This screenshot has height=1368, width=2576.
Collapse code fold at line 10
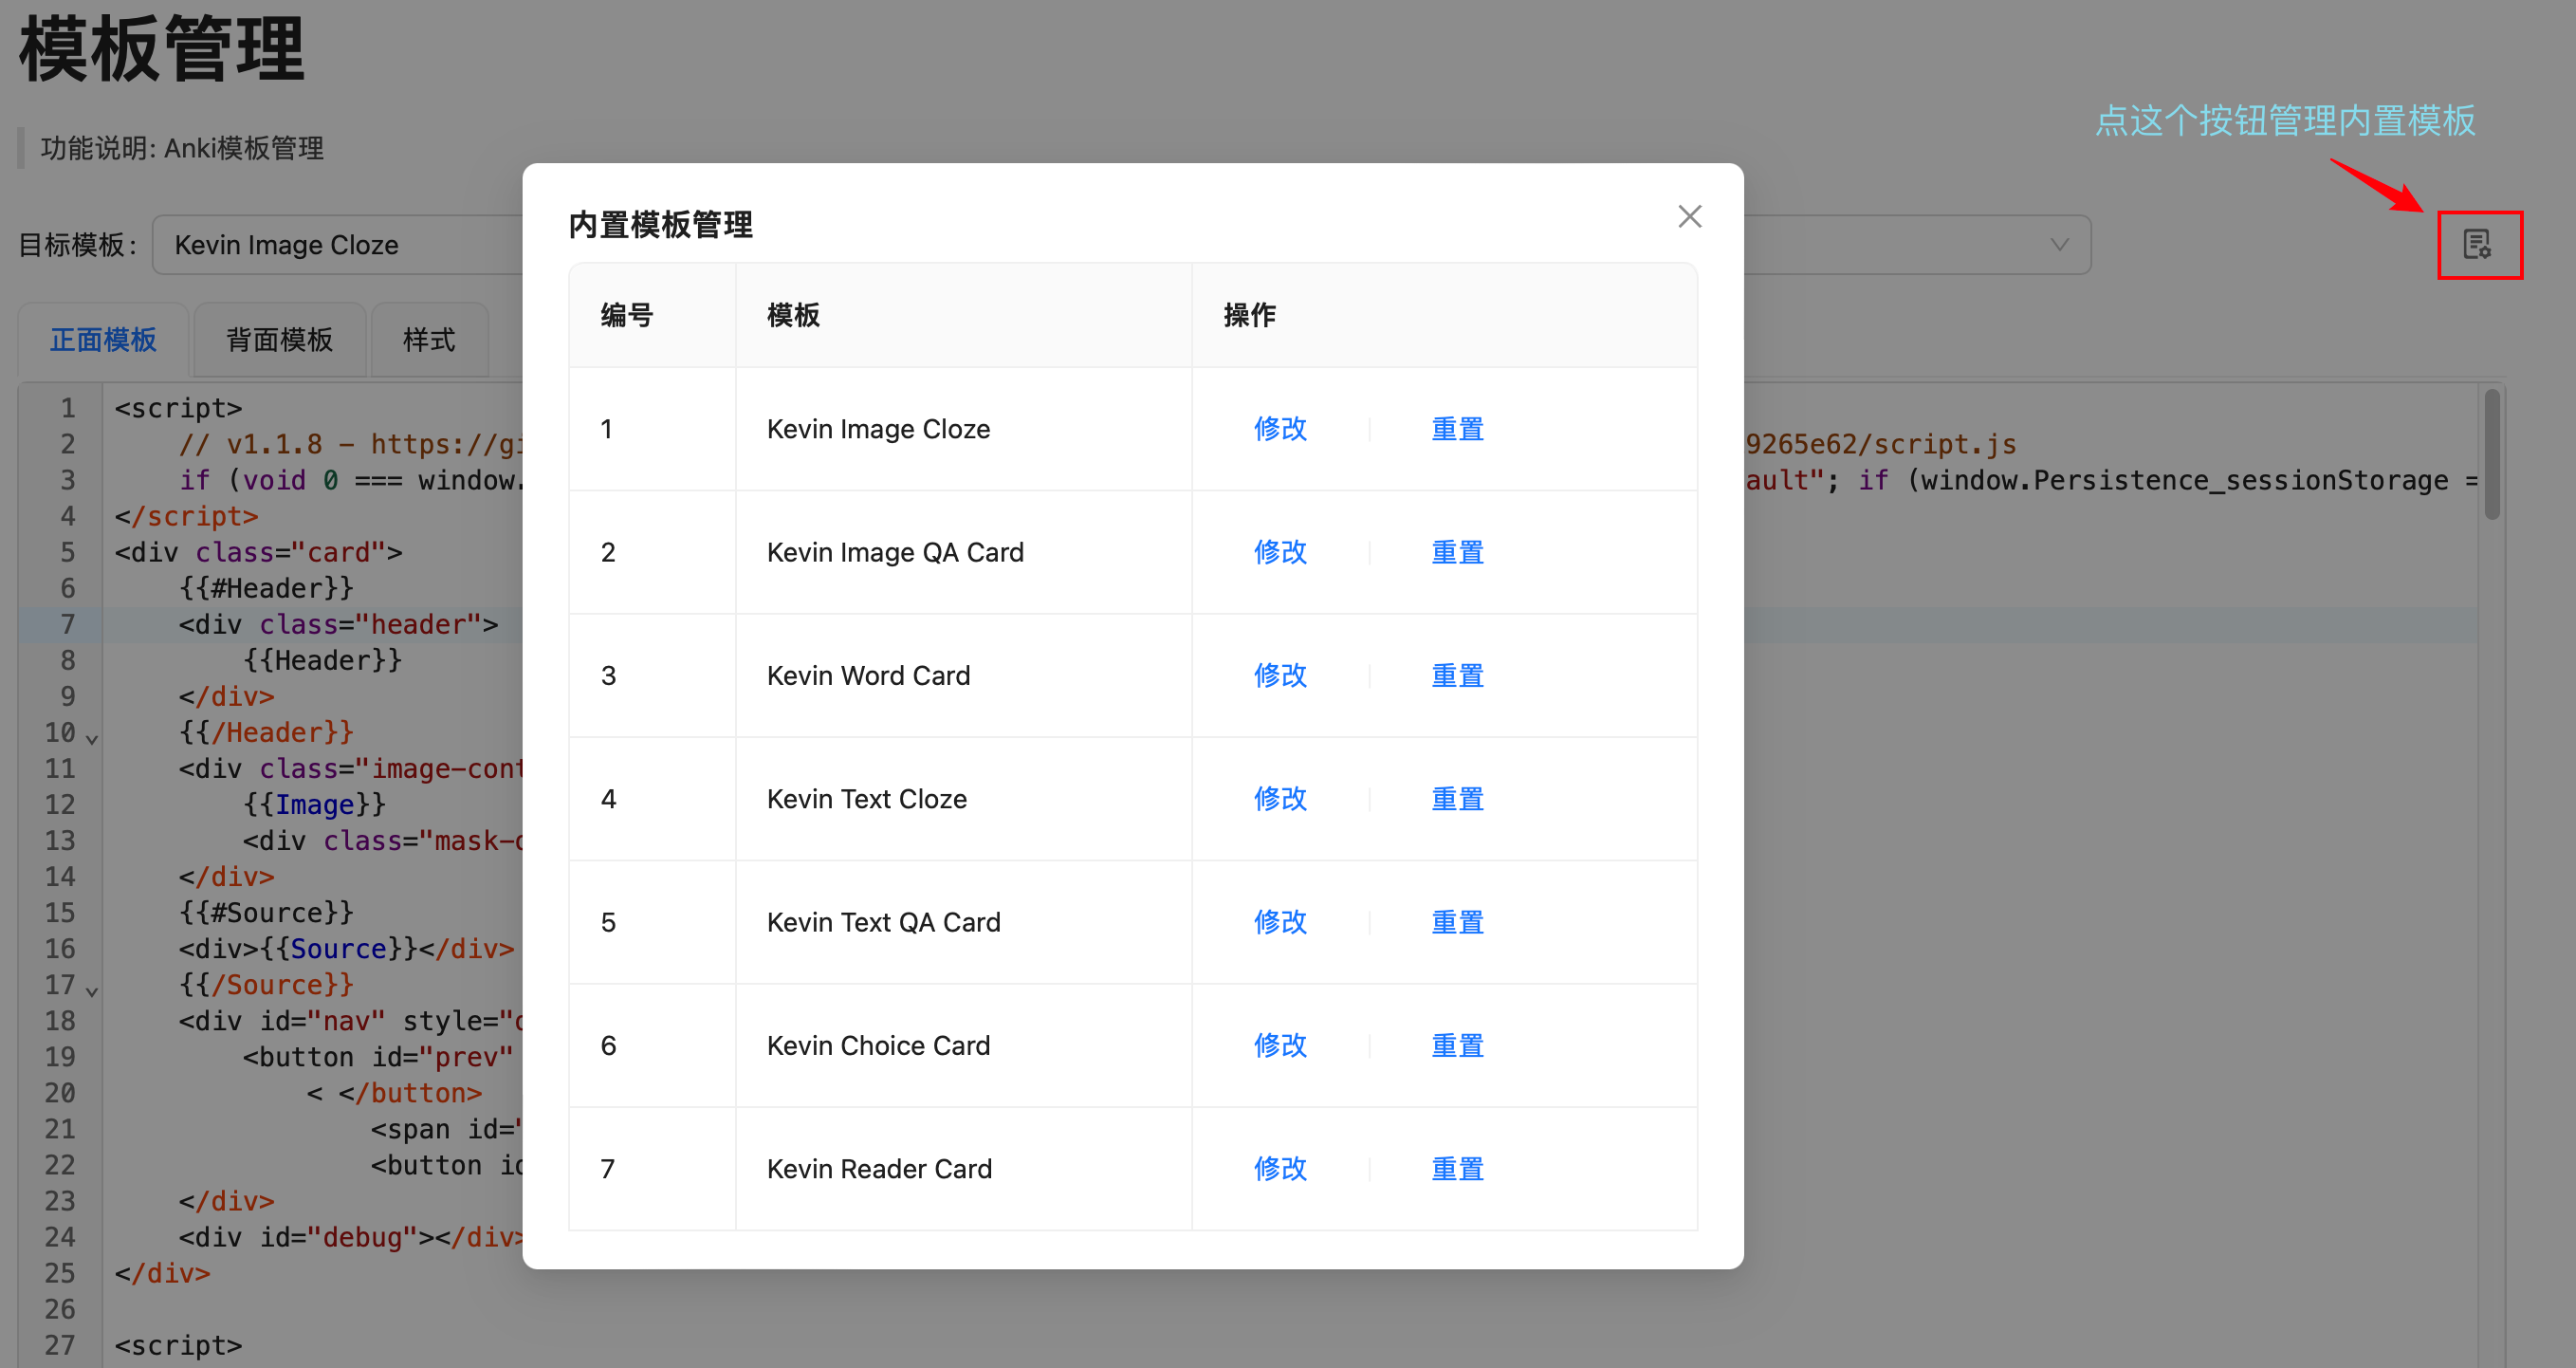(92, 739)
